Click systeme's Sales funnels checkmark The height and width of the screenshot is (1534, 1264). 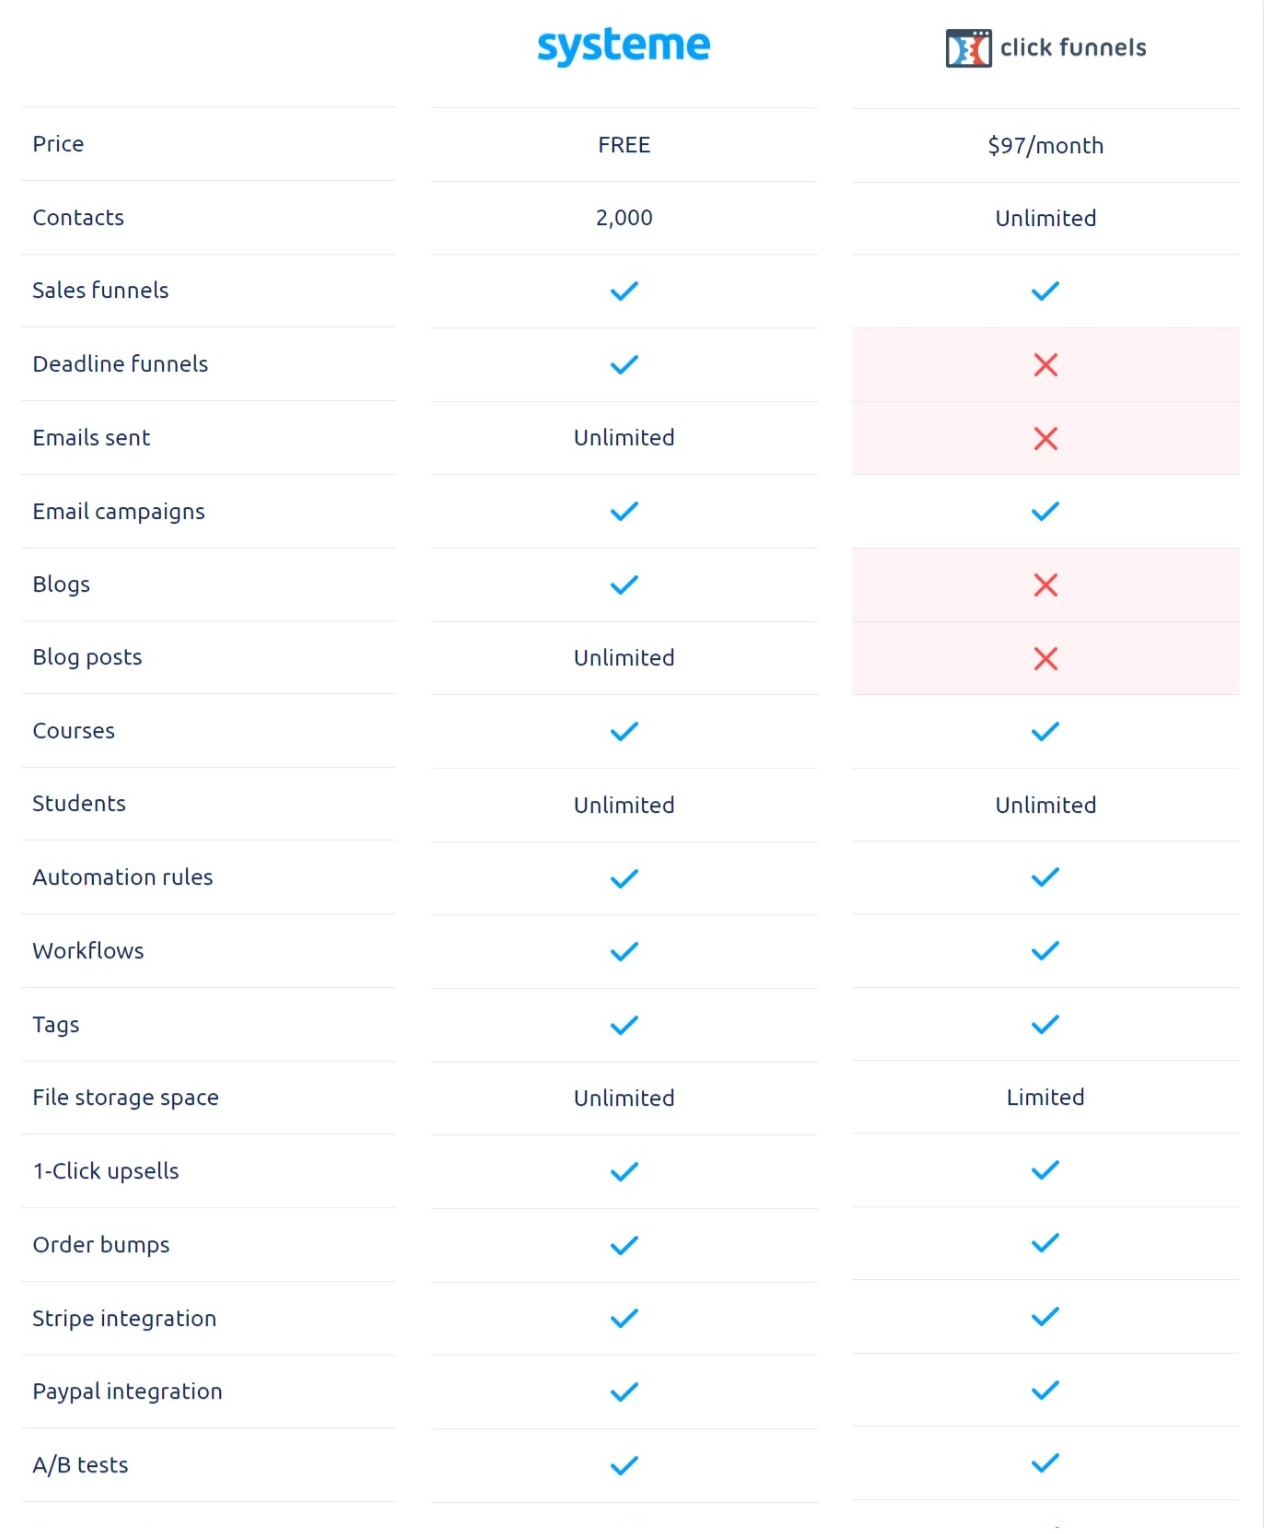coord(624,291)
